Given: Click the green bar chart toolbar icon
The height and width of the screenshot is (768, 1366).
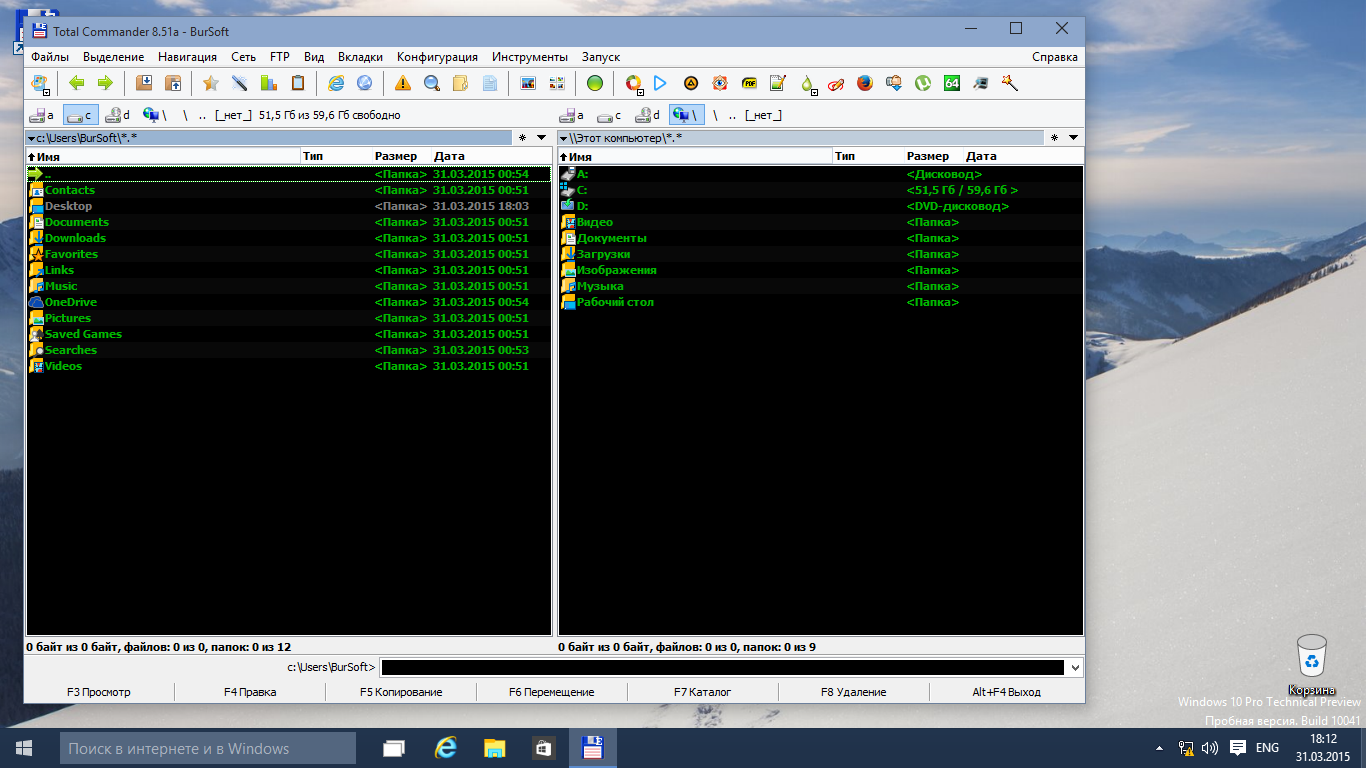Looking at the screenshot, I should click(269, 83).
